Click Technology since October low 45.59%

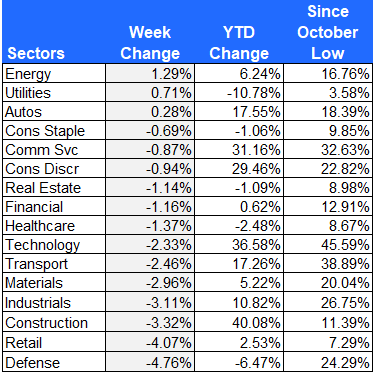pos(328,245)
